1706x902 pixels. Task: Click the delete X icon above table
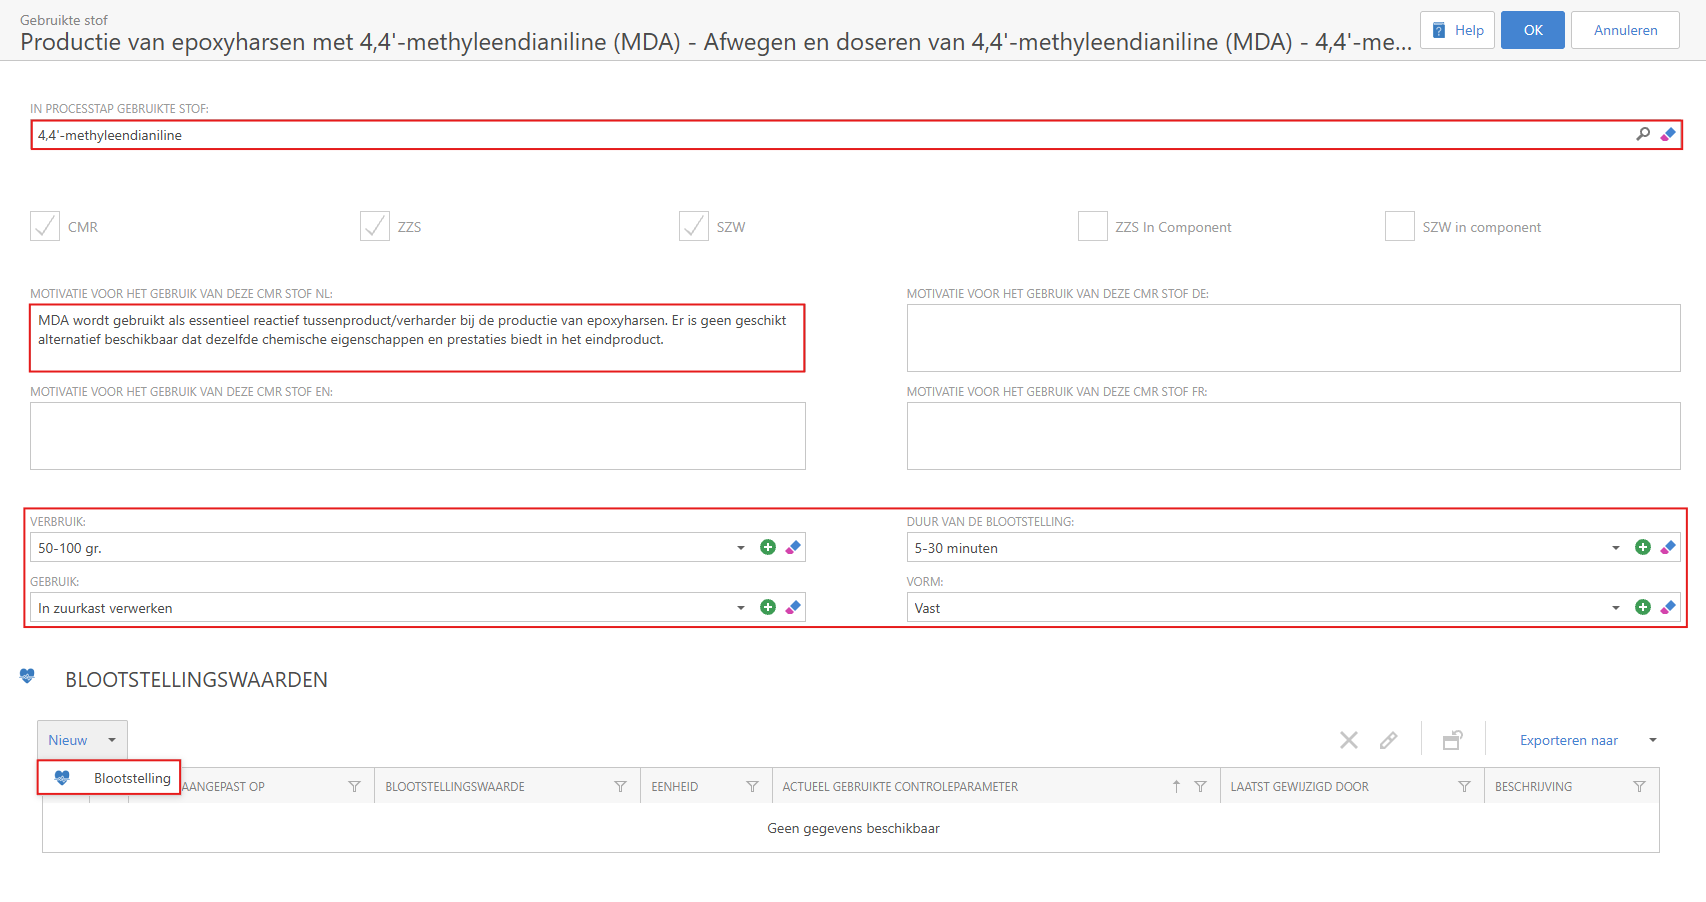click(x=1348, y=740)
